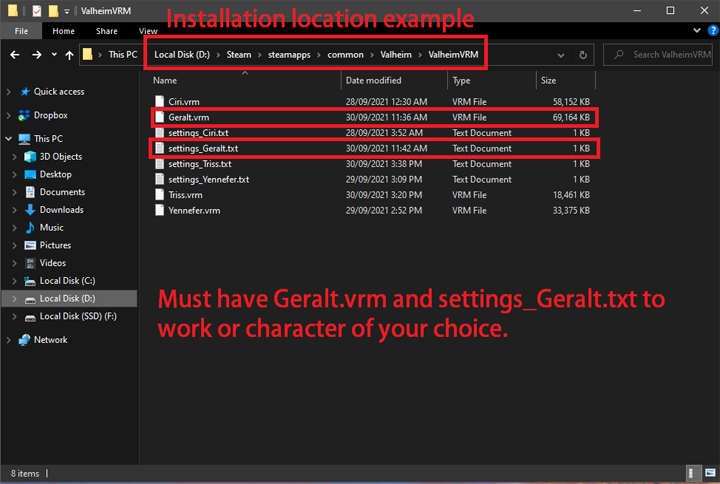The image size is (720, 484).
Task: Open the Downloads folder in sidebar
Action: pos(62,210)
